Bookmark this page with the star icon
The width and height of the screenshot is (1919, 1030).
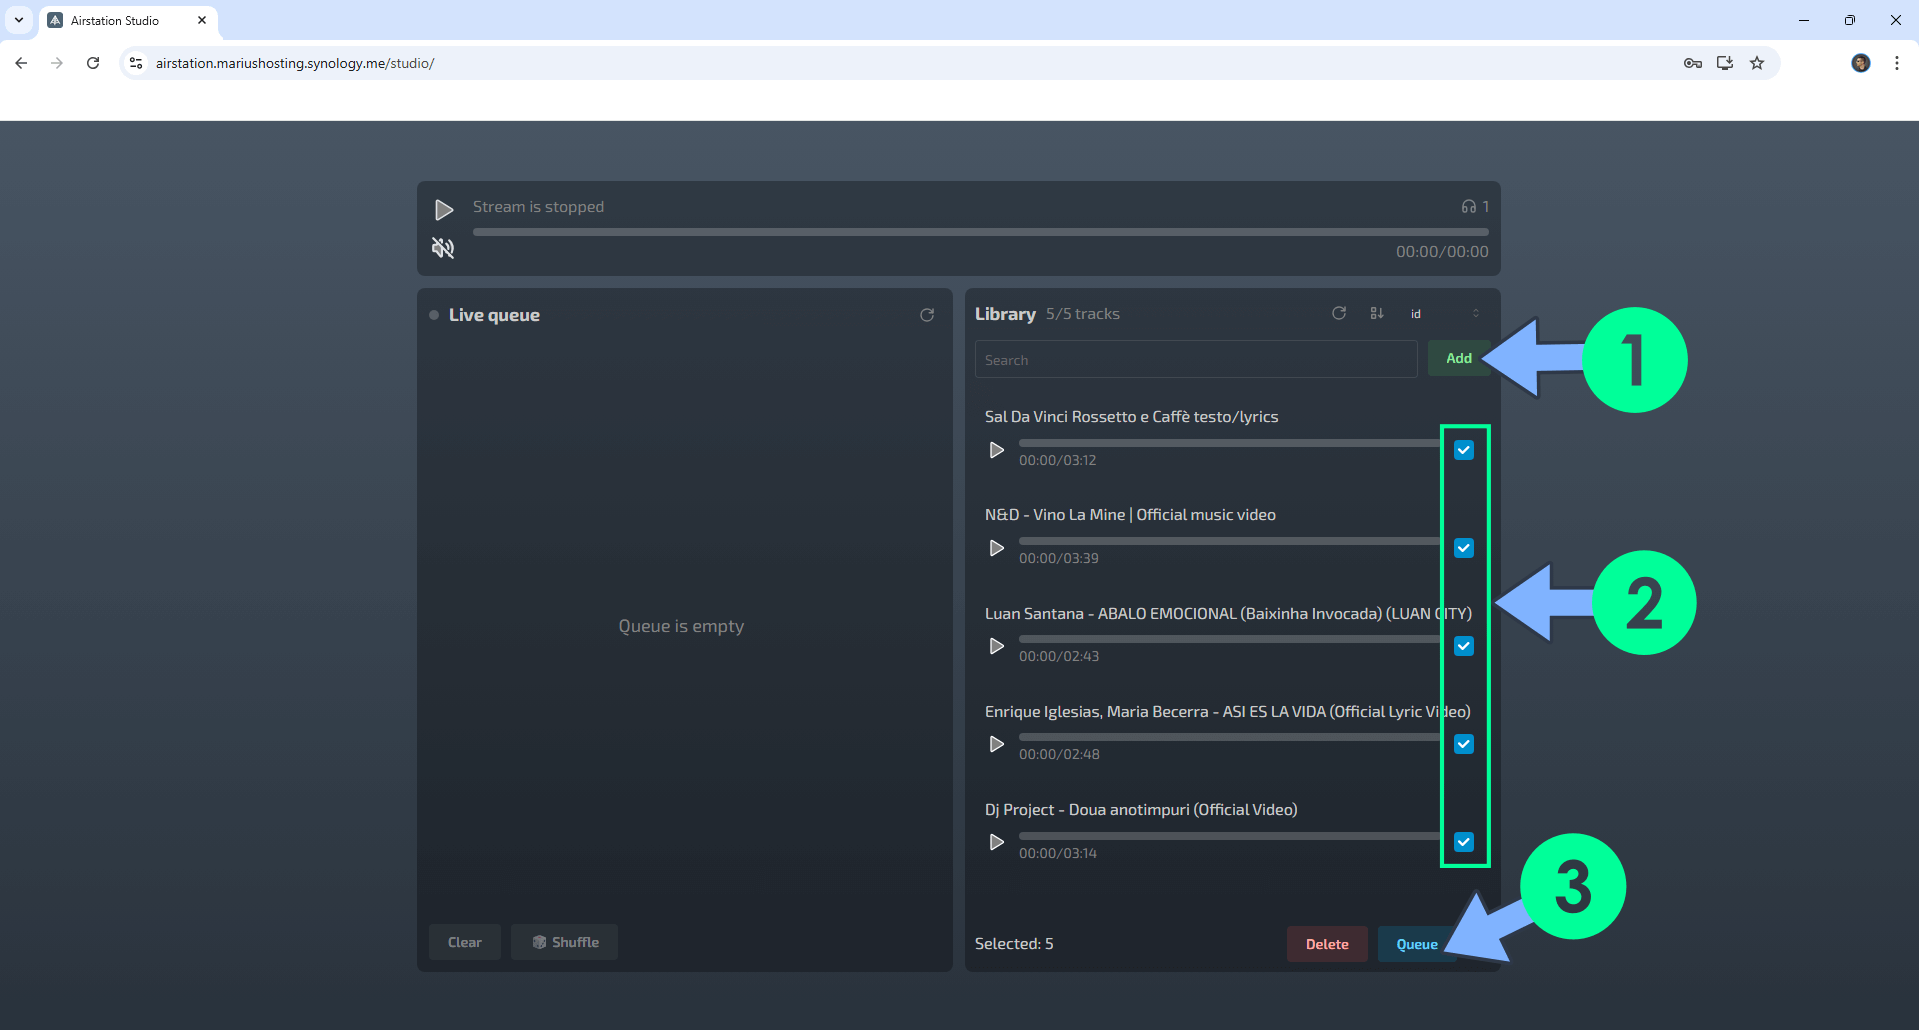[1757, 63]
